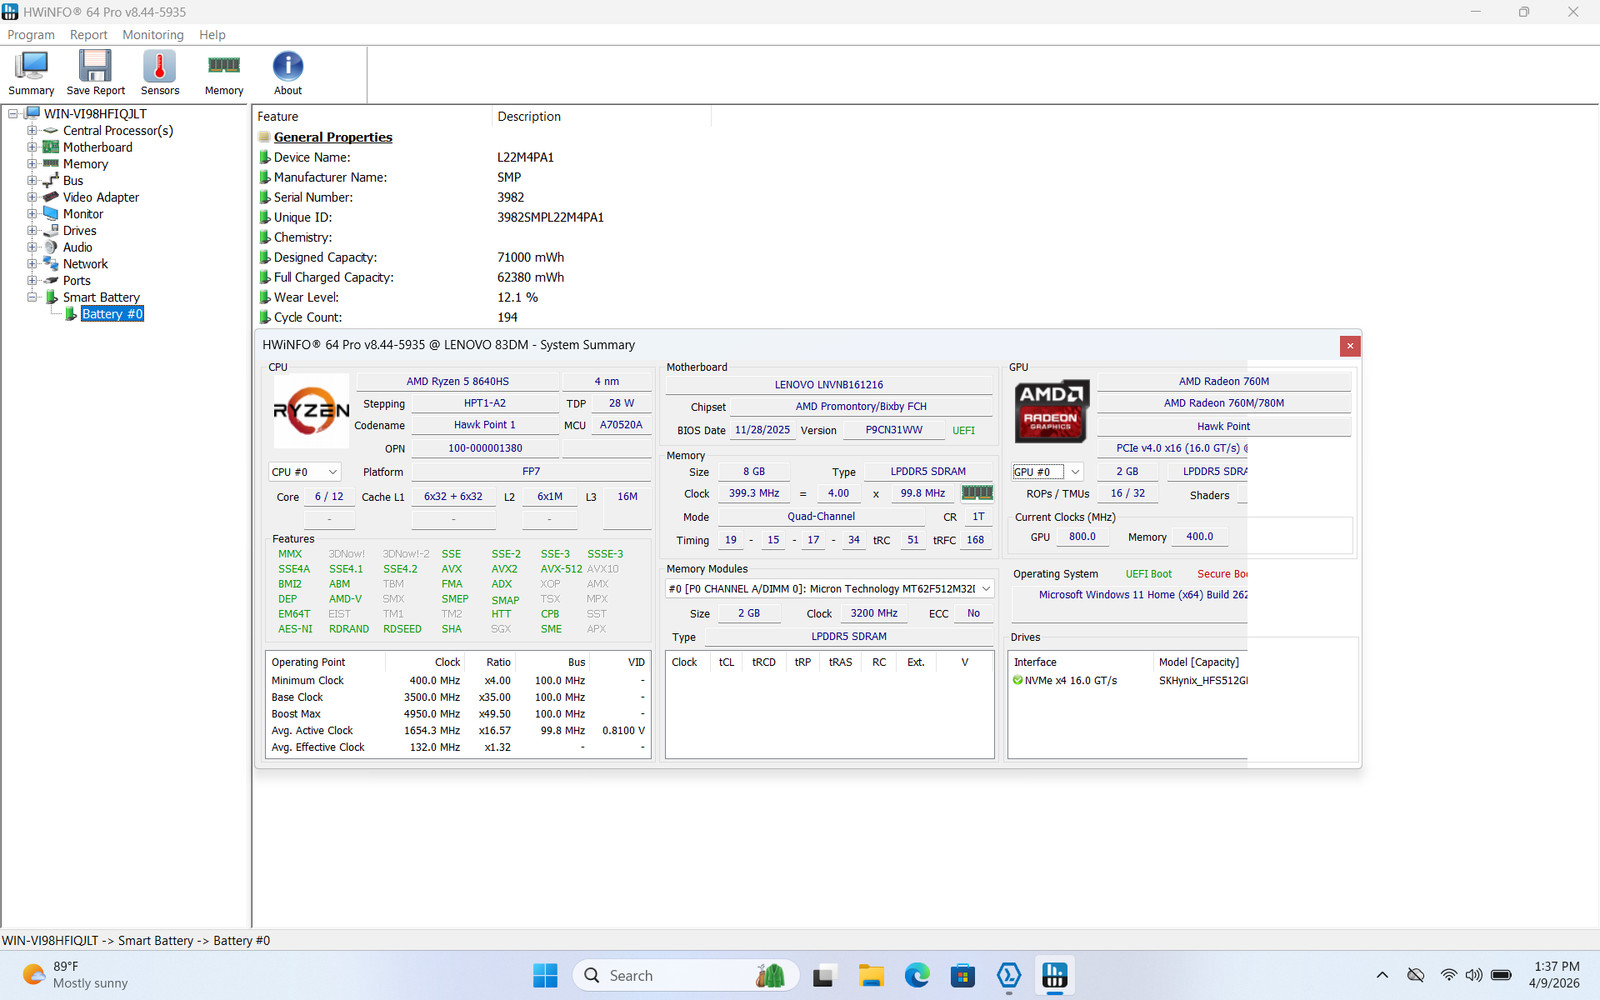Select Battery #0 in the tree

[112, 314]
